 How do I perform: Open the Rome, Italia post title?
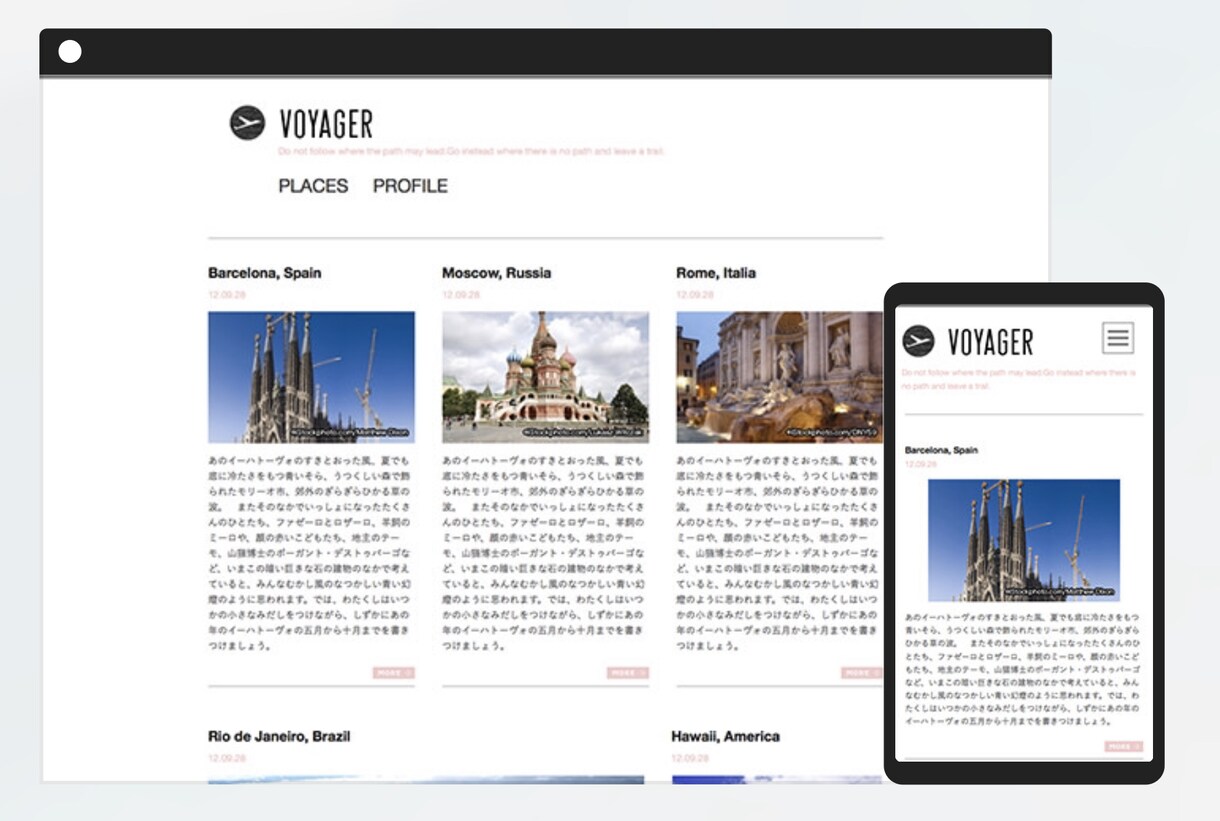(x=716, y=273)
